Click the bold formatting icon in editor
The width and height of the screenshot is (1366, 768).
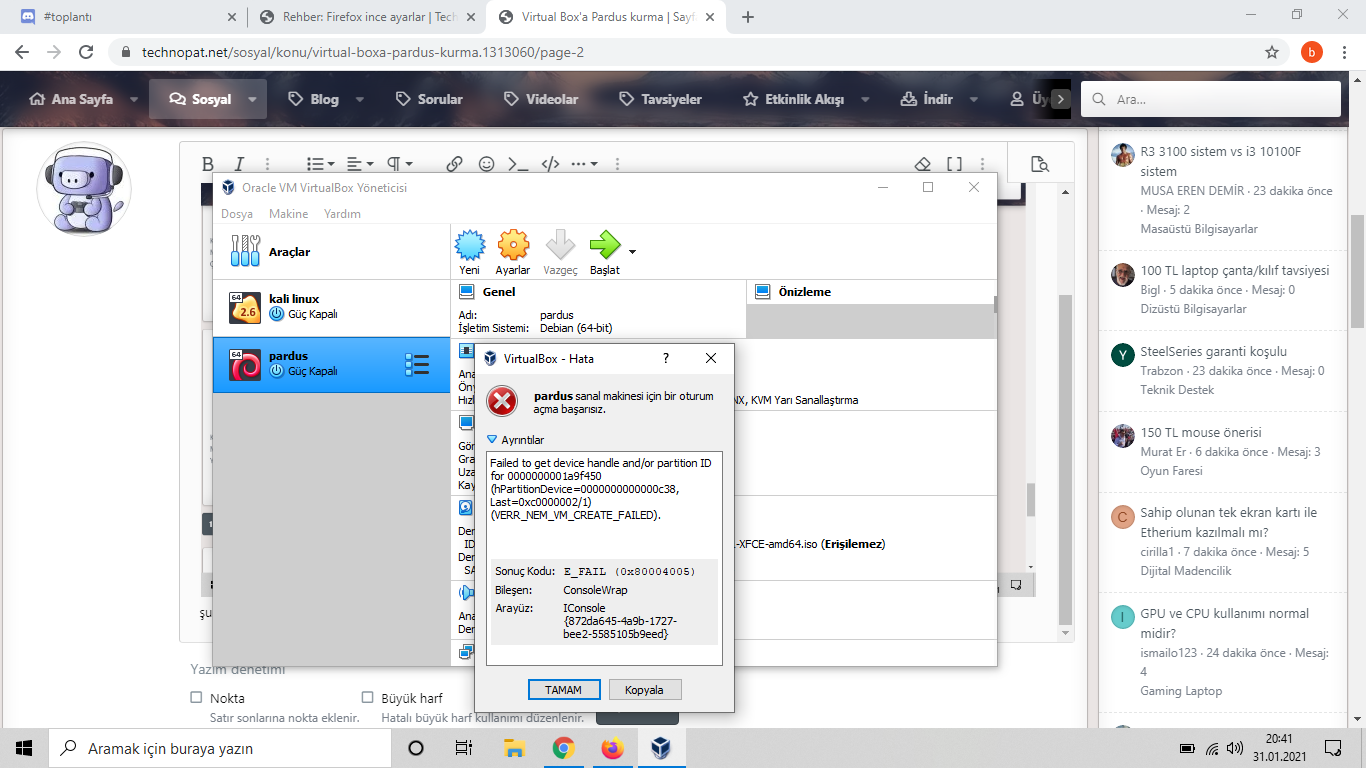point(208,164)
